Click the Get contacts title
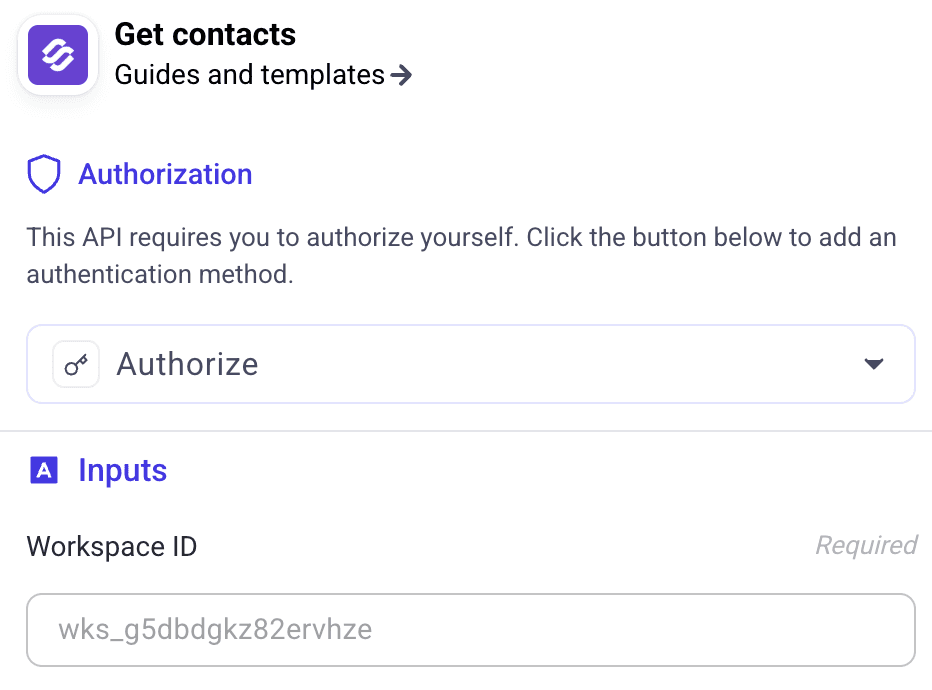 tap(205, 33)
